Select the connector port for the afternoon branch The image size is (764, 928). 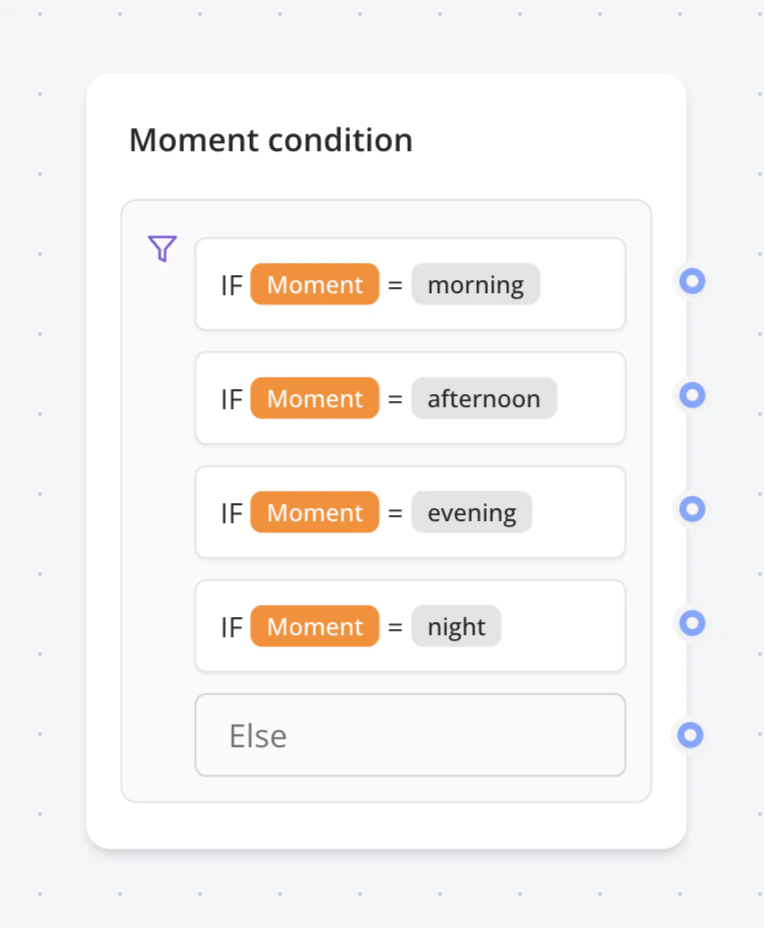pos(691,395)
